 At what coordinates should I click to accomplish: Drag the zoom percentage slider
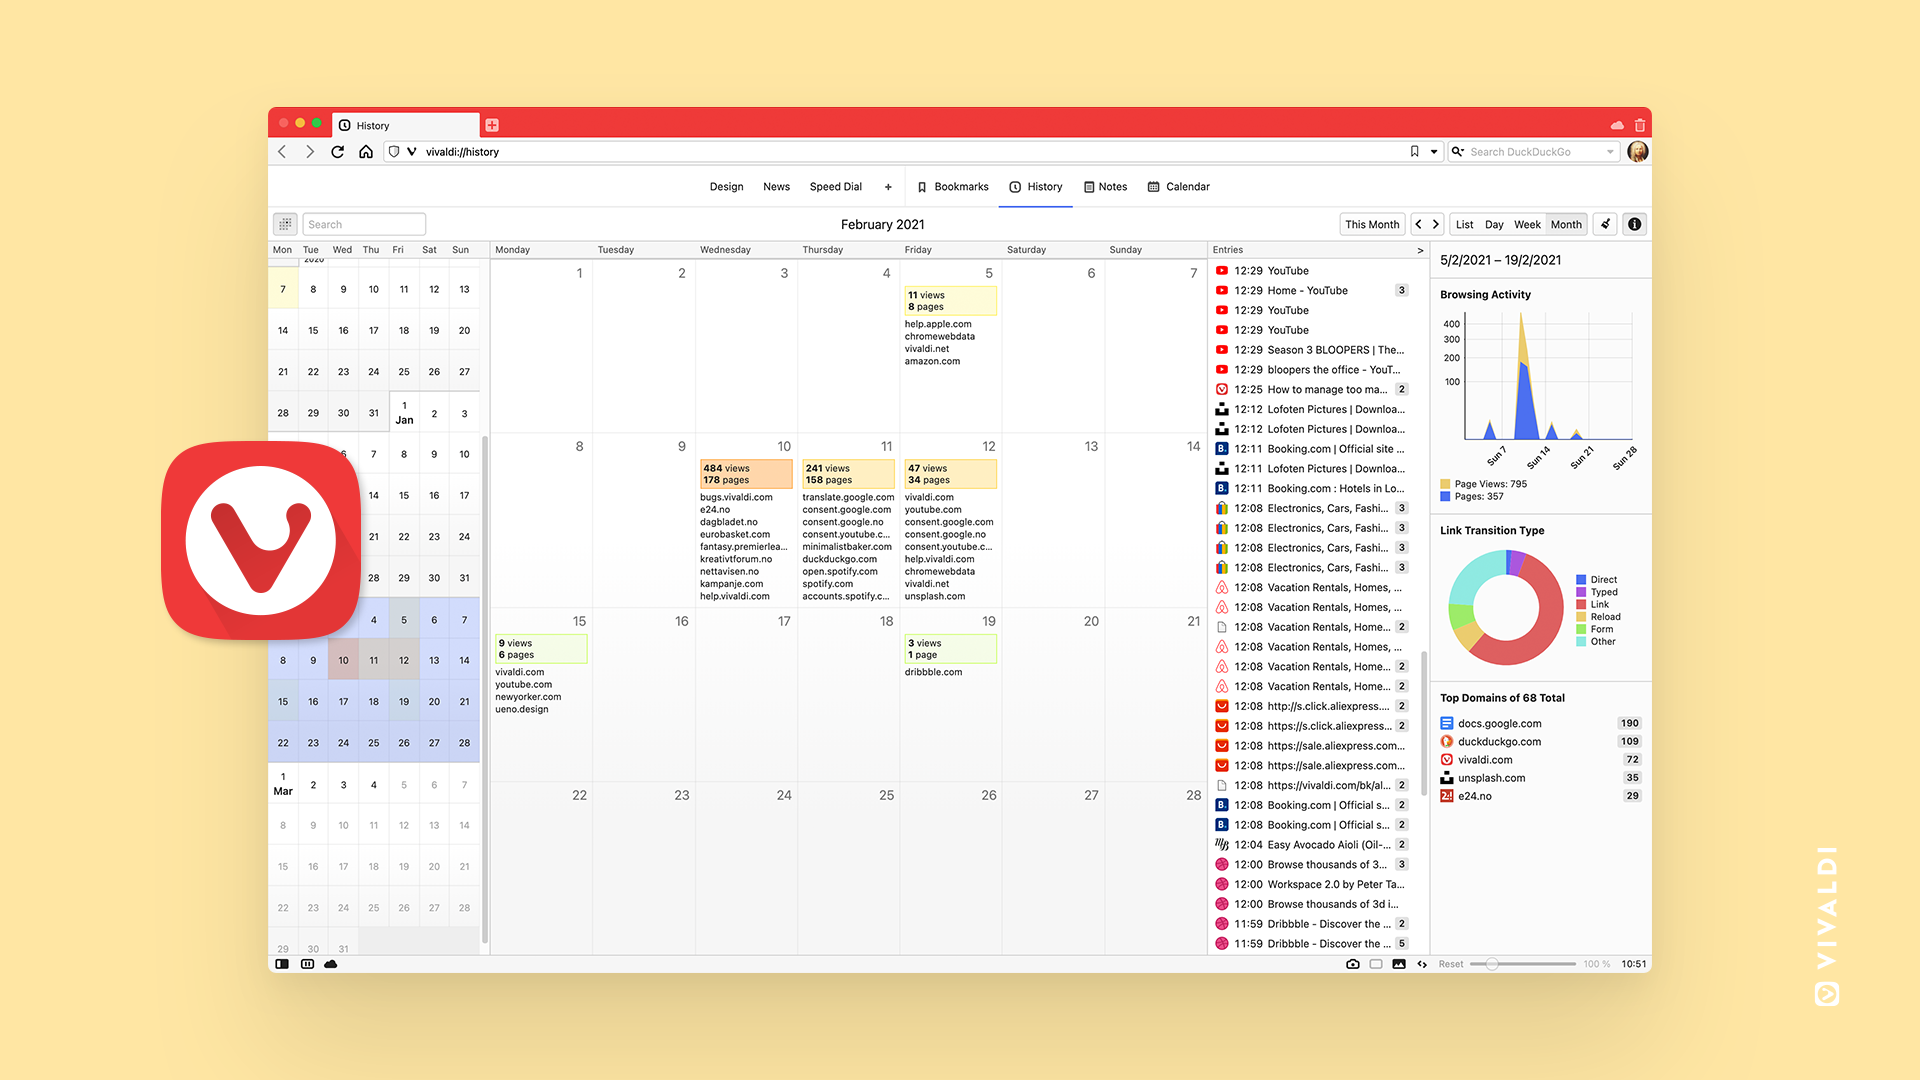[1489, 964]
